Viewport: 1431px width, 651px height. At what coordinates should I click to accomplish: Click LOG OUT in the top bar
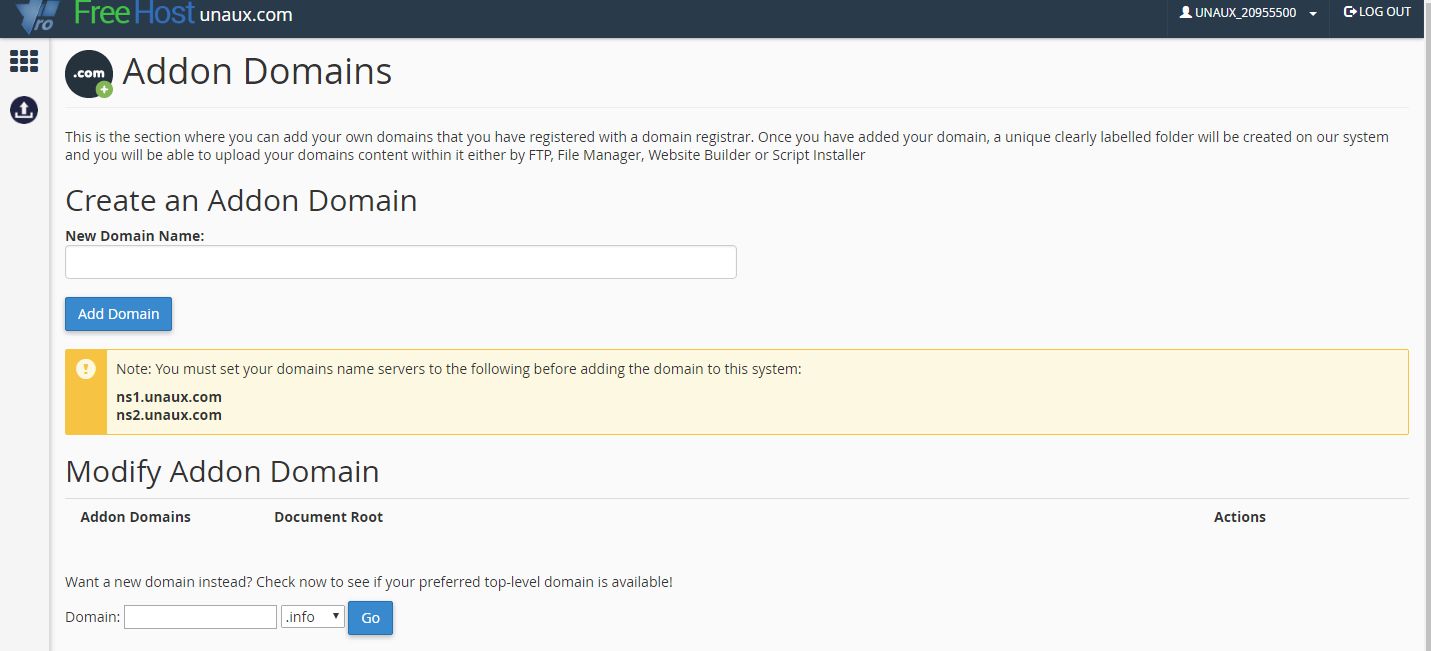click(1384, 11)
